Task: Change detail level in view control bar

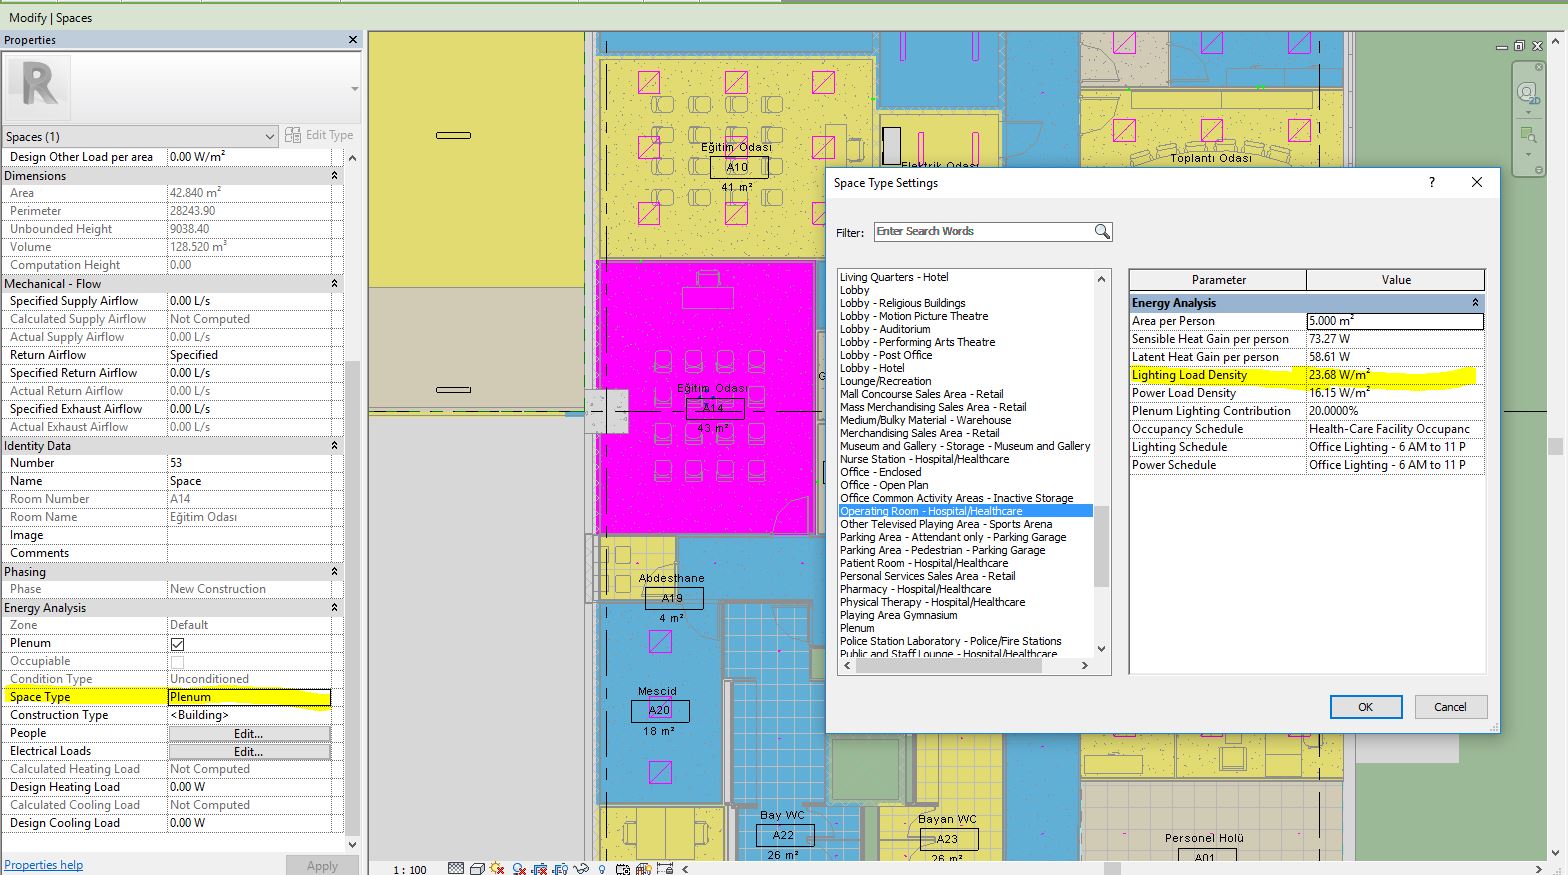Action: pos(456,869)
